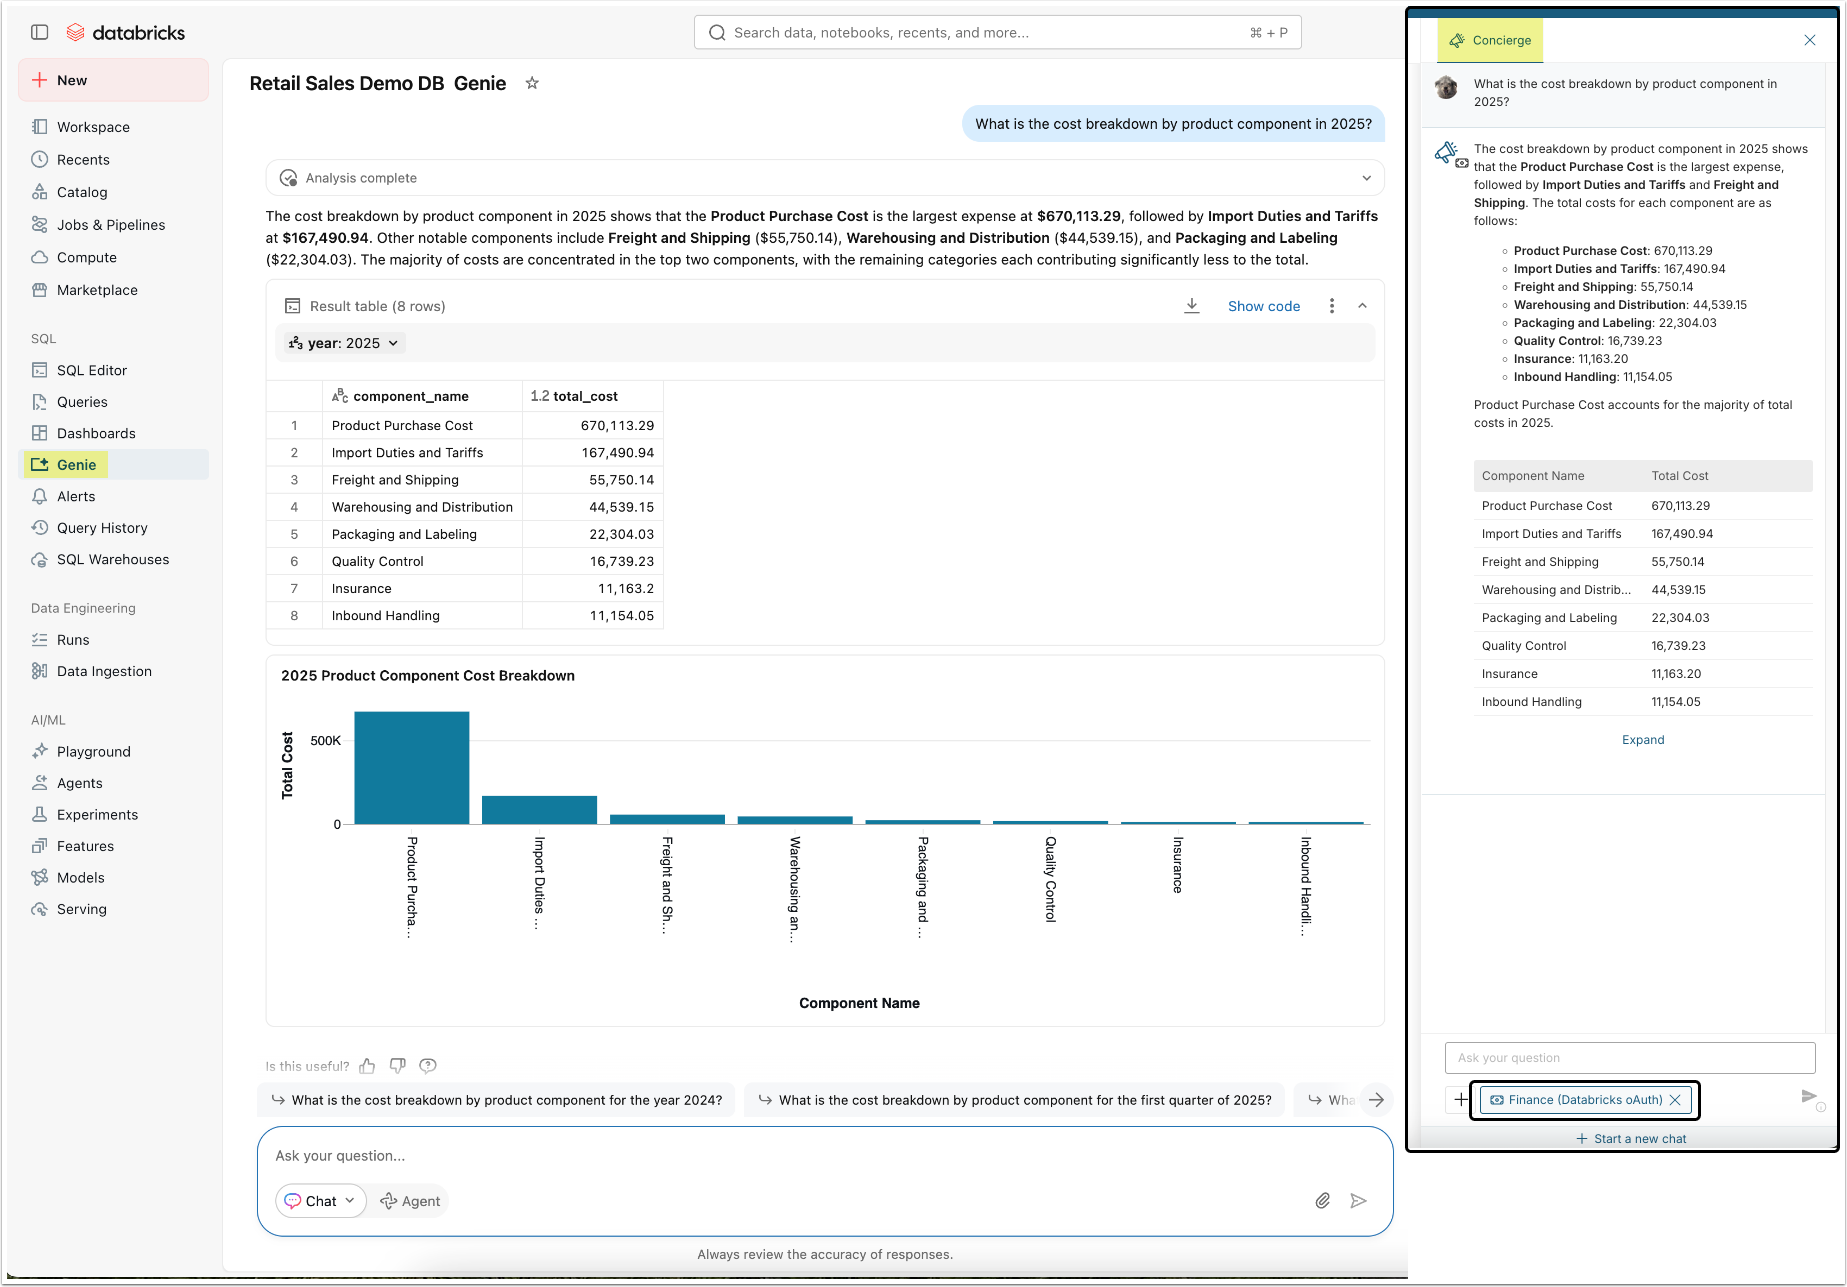Star the Retail Sales Demo DB Genie space
1847x1287 pixels.
click(x=532, y=84)
